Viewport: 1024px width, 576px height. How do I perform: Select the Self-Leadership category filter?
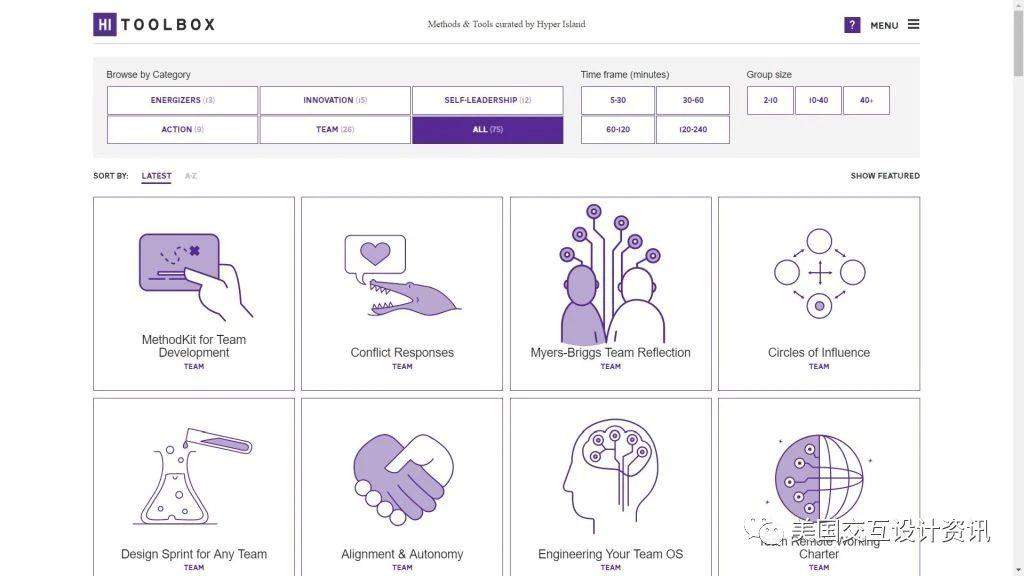pos(487,101)
